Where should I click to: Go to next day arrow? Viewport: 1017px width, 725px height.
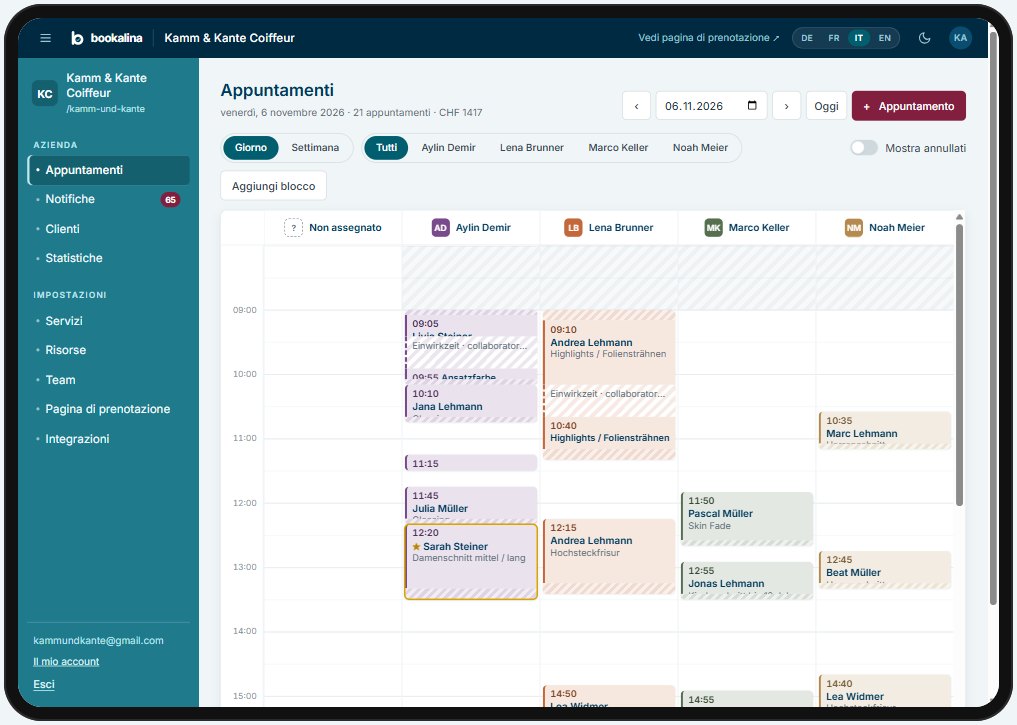click(786, 106)
